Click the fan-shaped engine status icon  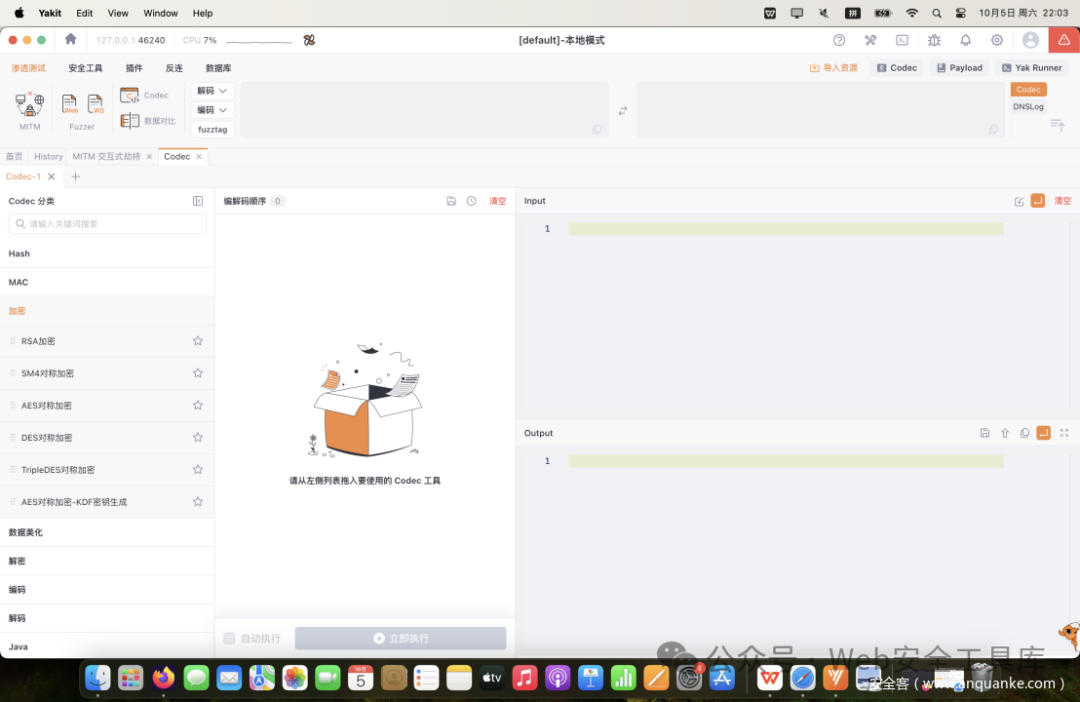click(x=309, y=40)
